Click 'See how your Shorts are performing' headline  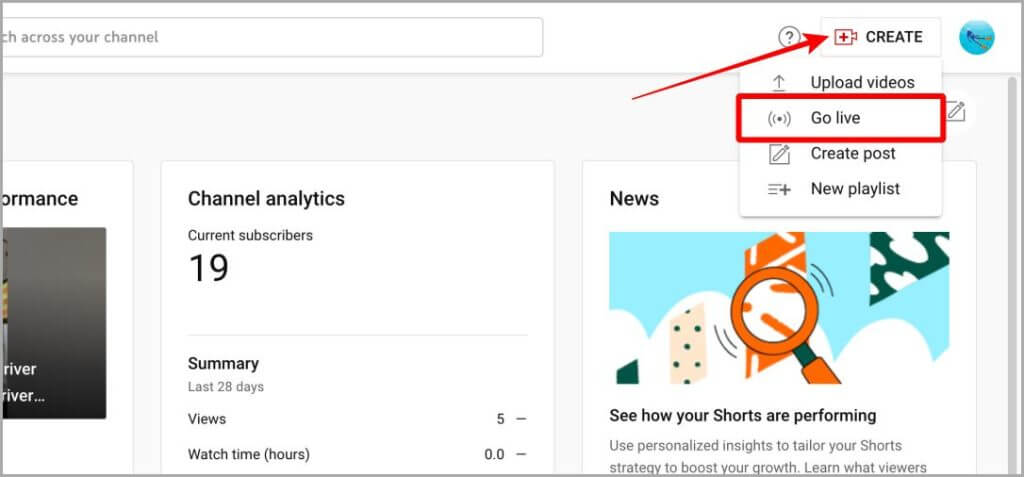(x=743, y=416)
